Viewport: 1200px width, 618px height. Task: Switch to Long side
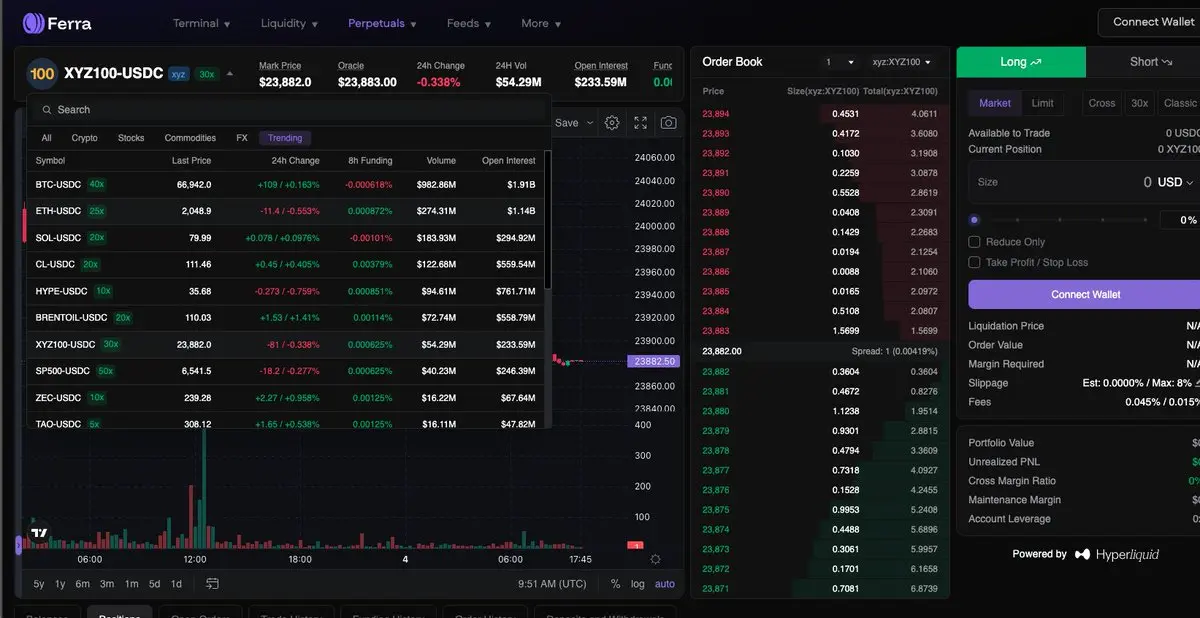[x=1021, y=62]
